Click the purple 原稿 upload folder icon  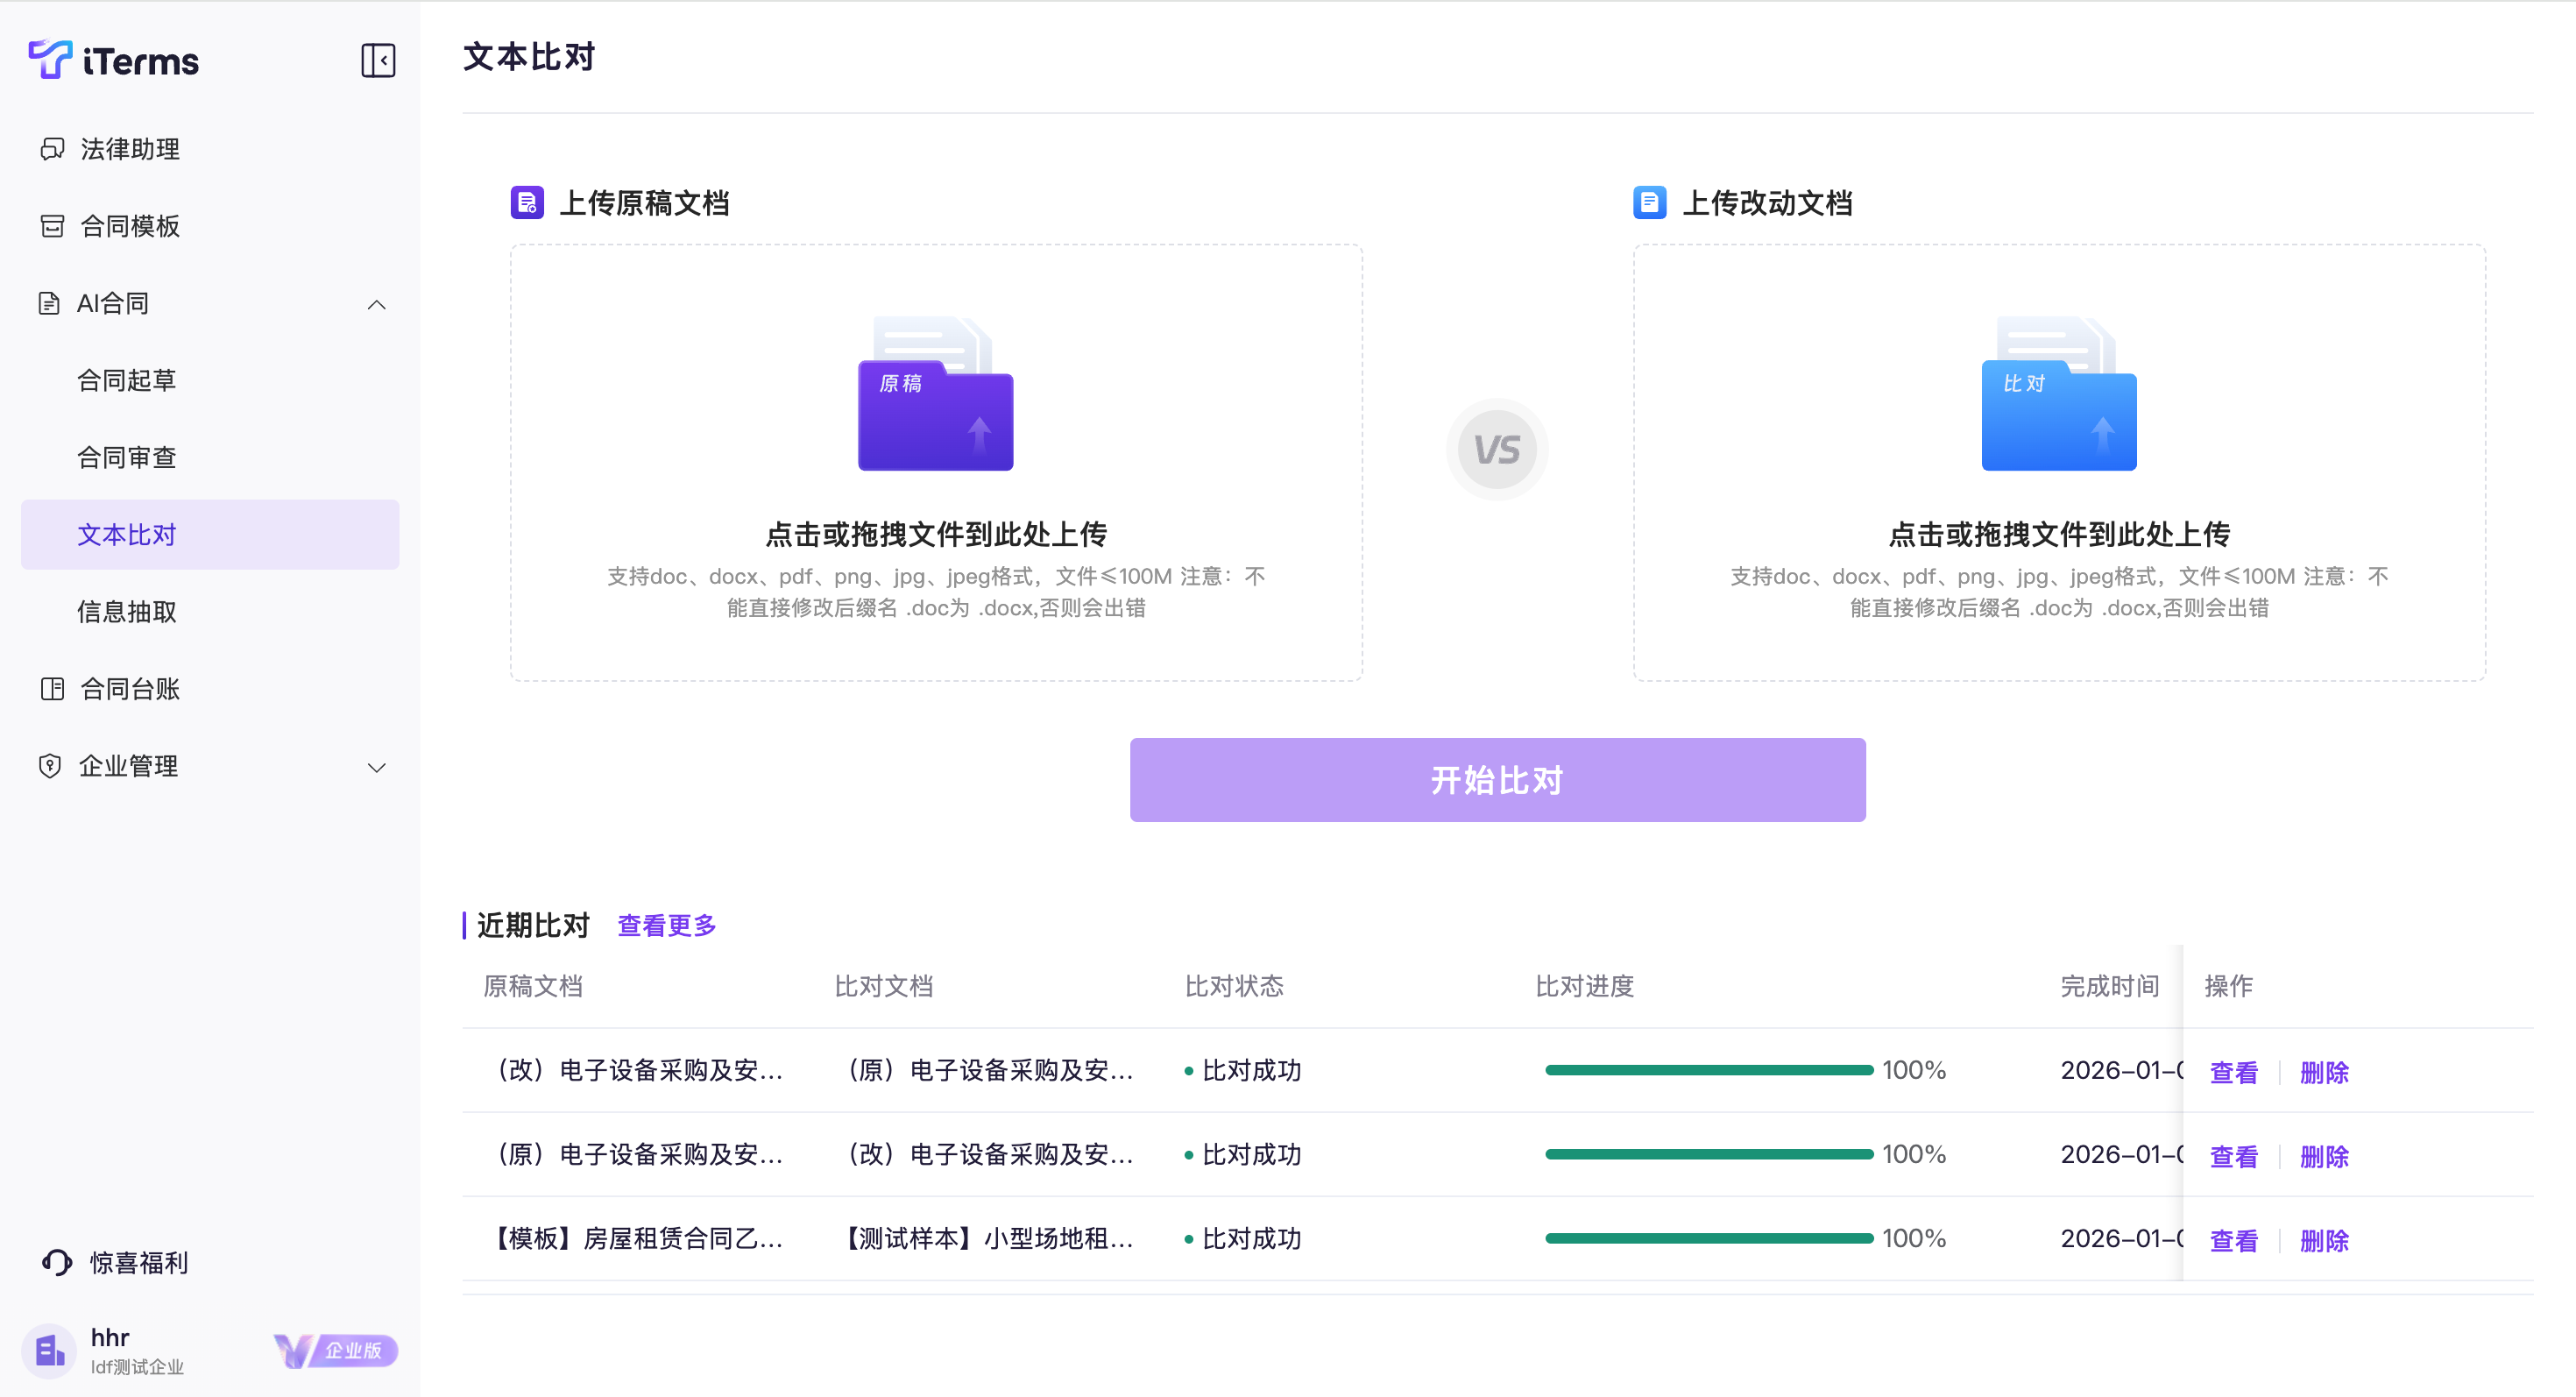[935, 395]
